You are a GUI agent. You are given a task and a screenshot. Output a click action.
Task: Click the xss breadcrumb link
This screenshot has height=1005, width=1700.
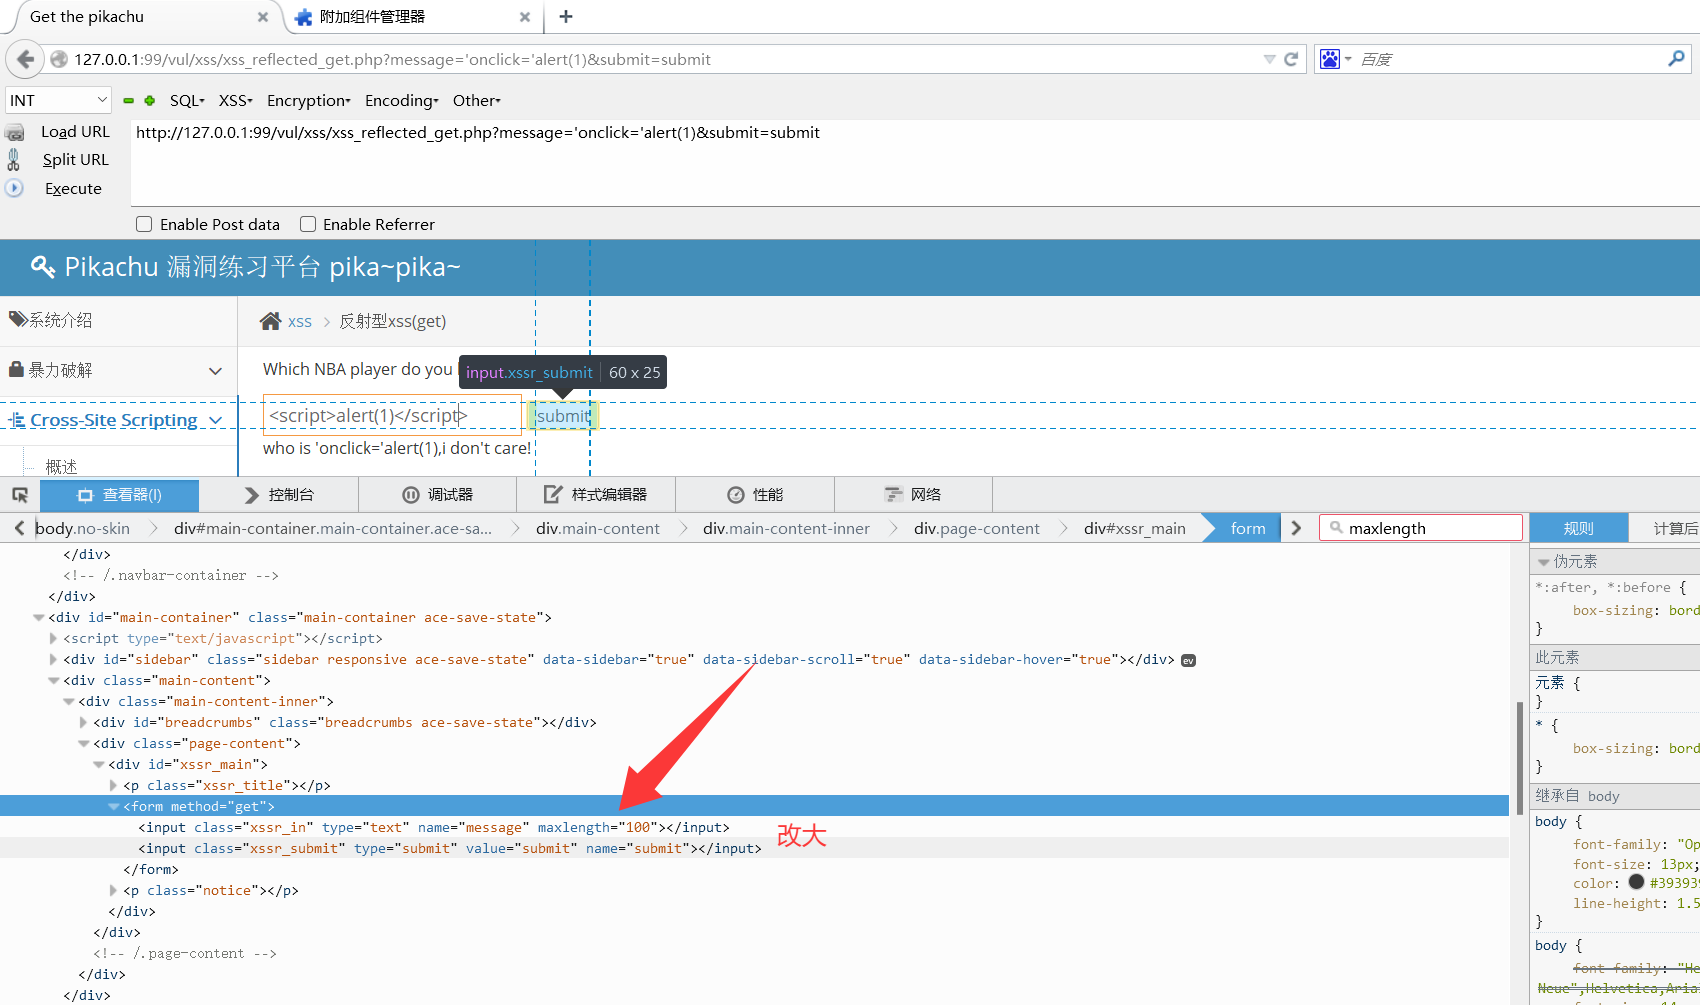300,322
